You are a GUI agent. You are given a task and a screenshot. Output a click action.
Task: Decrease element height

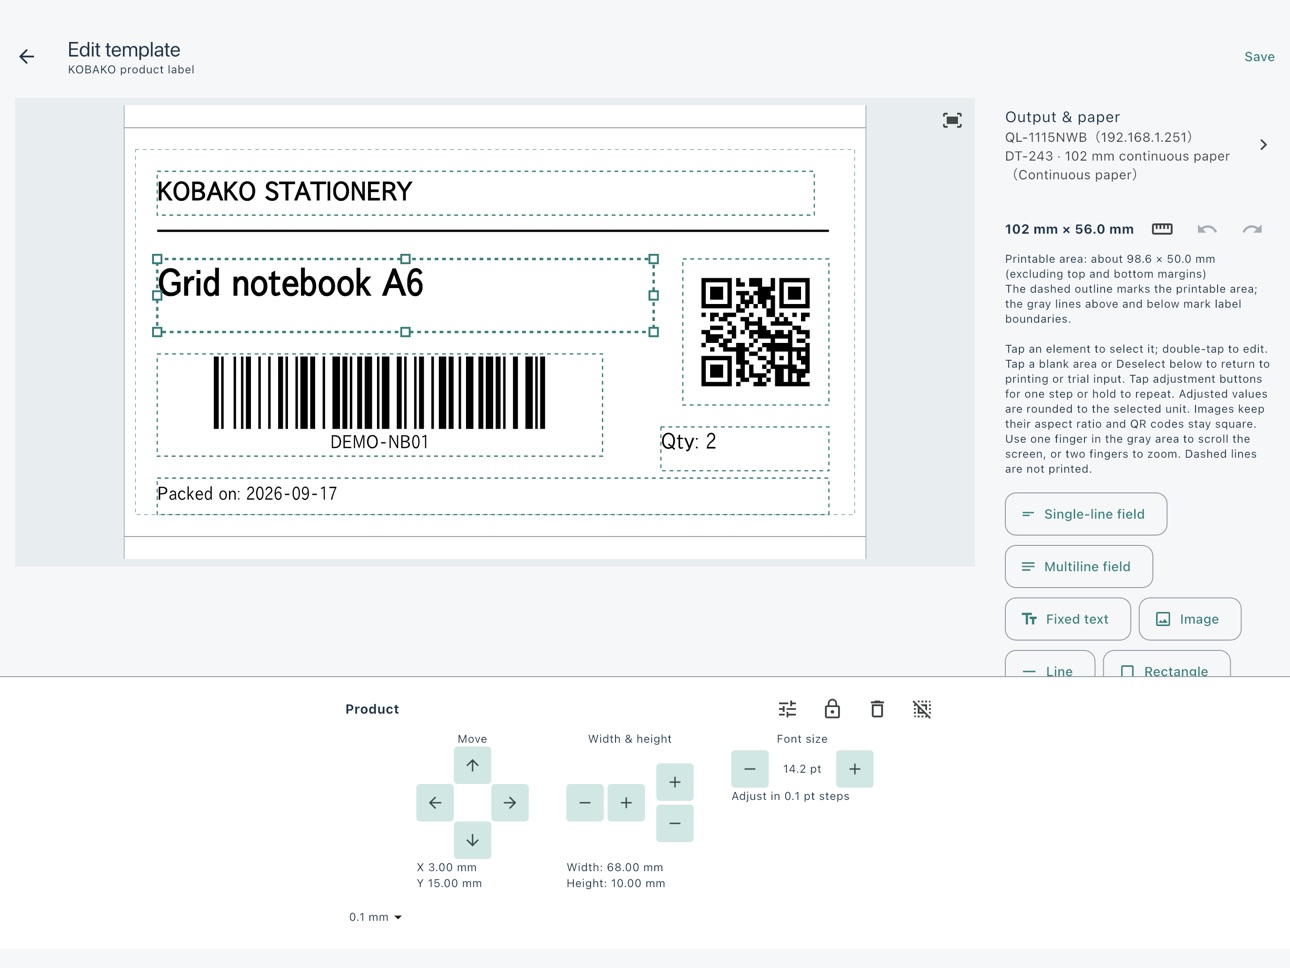tap(675, 823)
